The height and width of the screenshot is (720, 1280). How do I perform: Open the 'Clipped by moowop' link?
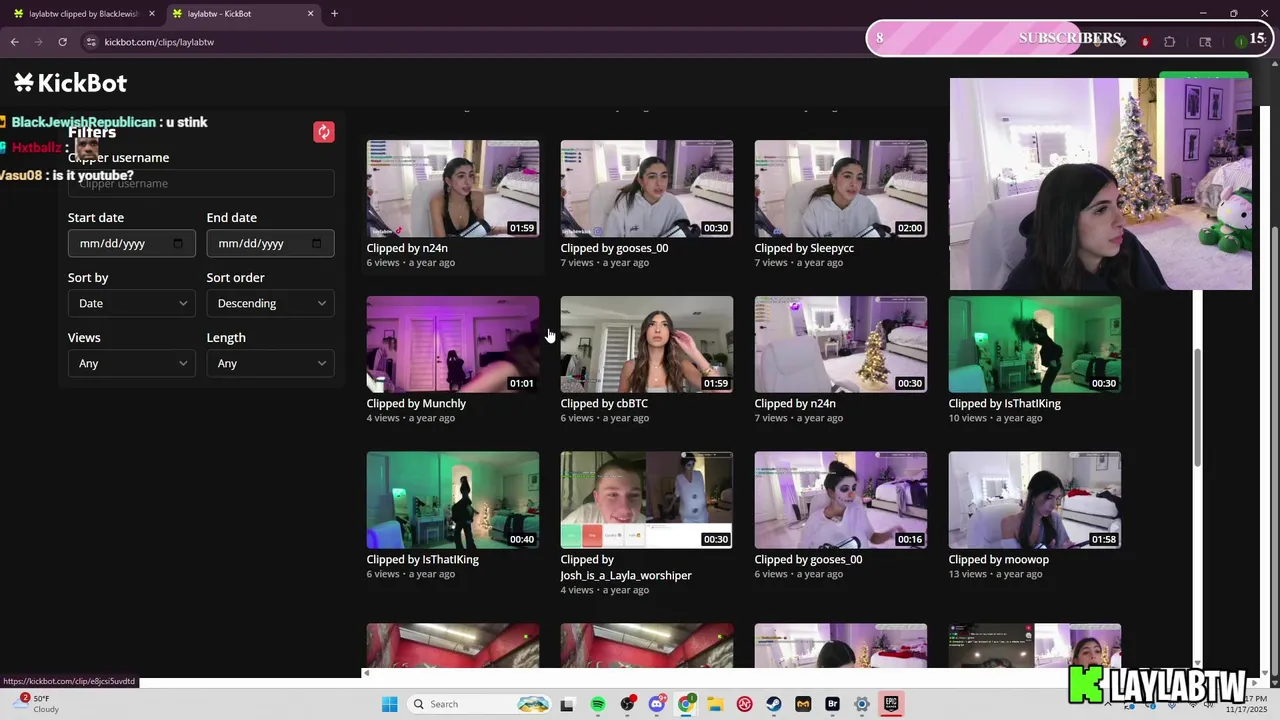pyautogui.click(x=998, y=559)
